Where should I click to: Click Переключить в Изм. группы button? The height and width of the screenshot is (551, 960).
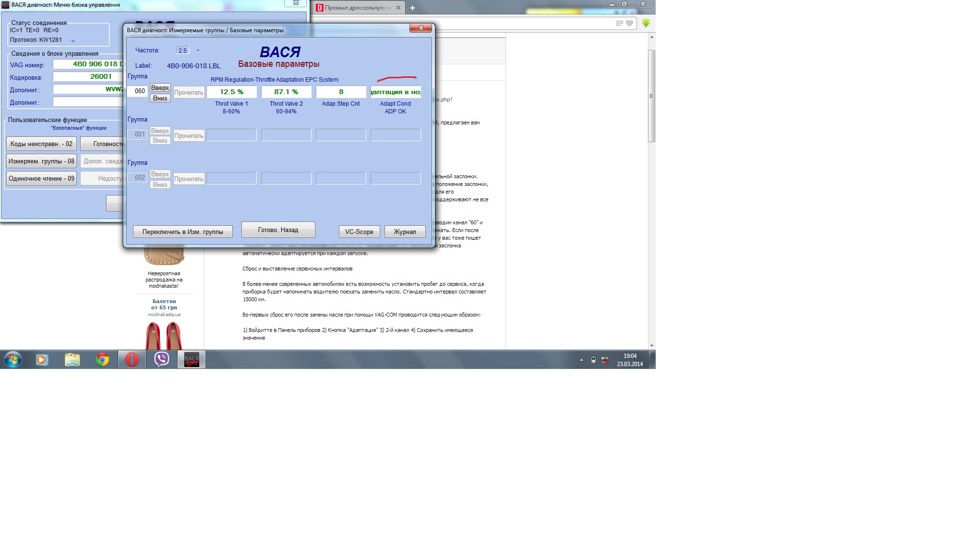pyautogui.click(x=182, y=231)
